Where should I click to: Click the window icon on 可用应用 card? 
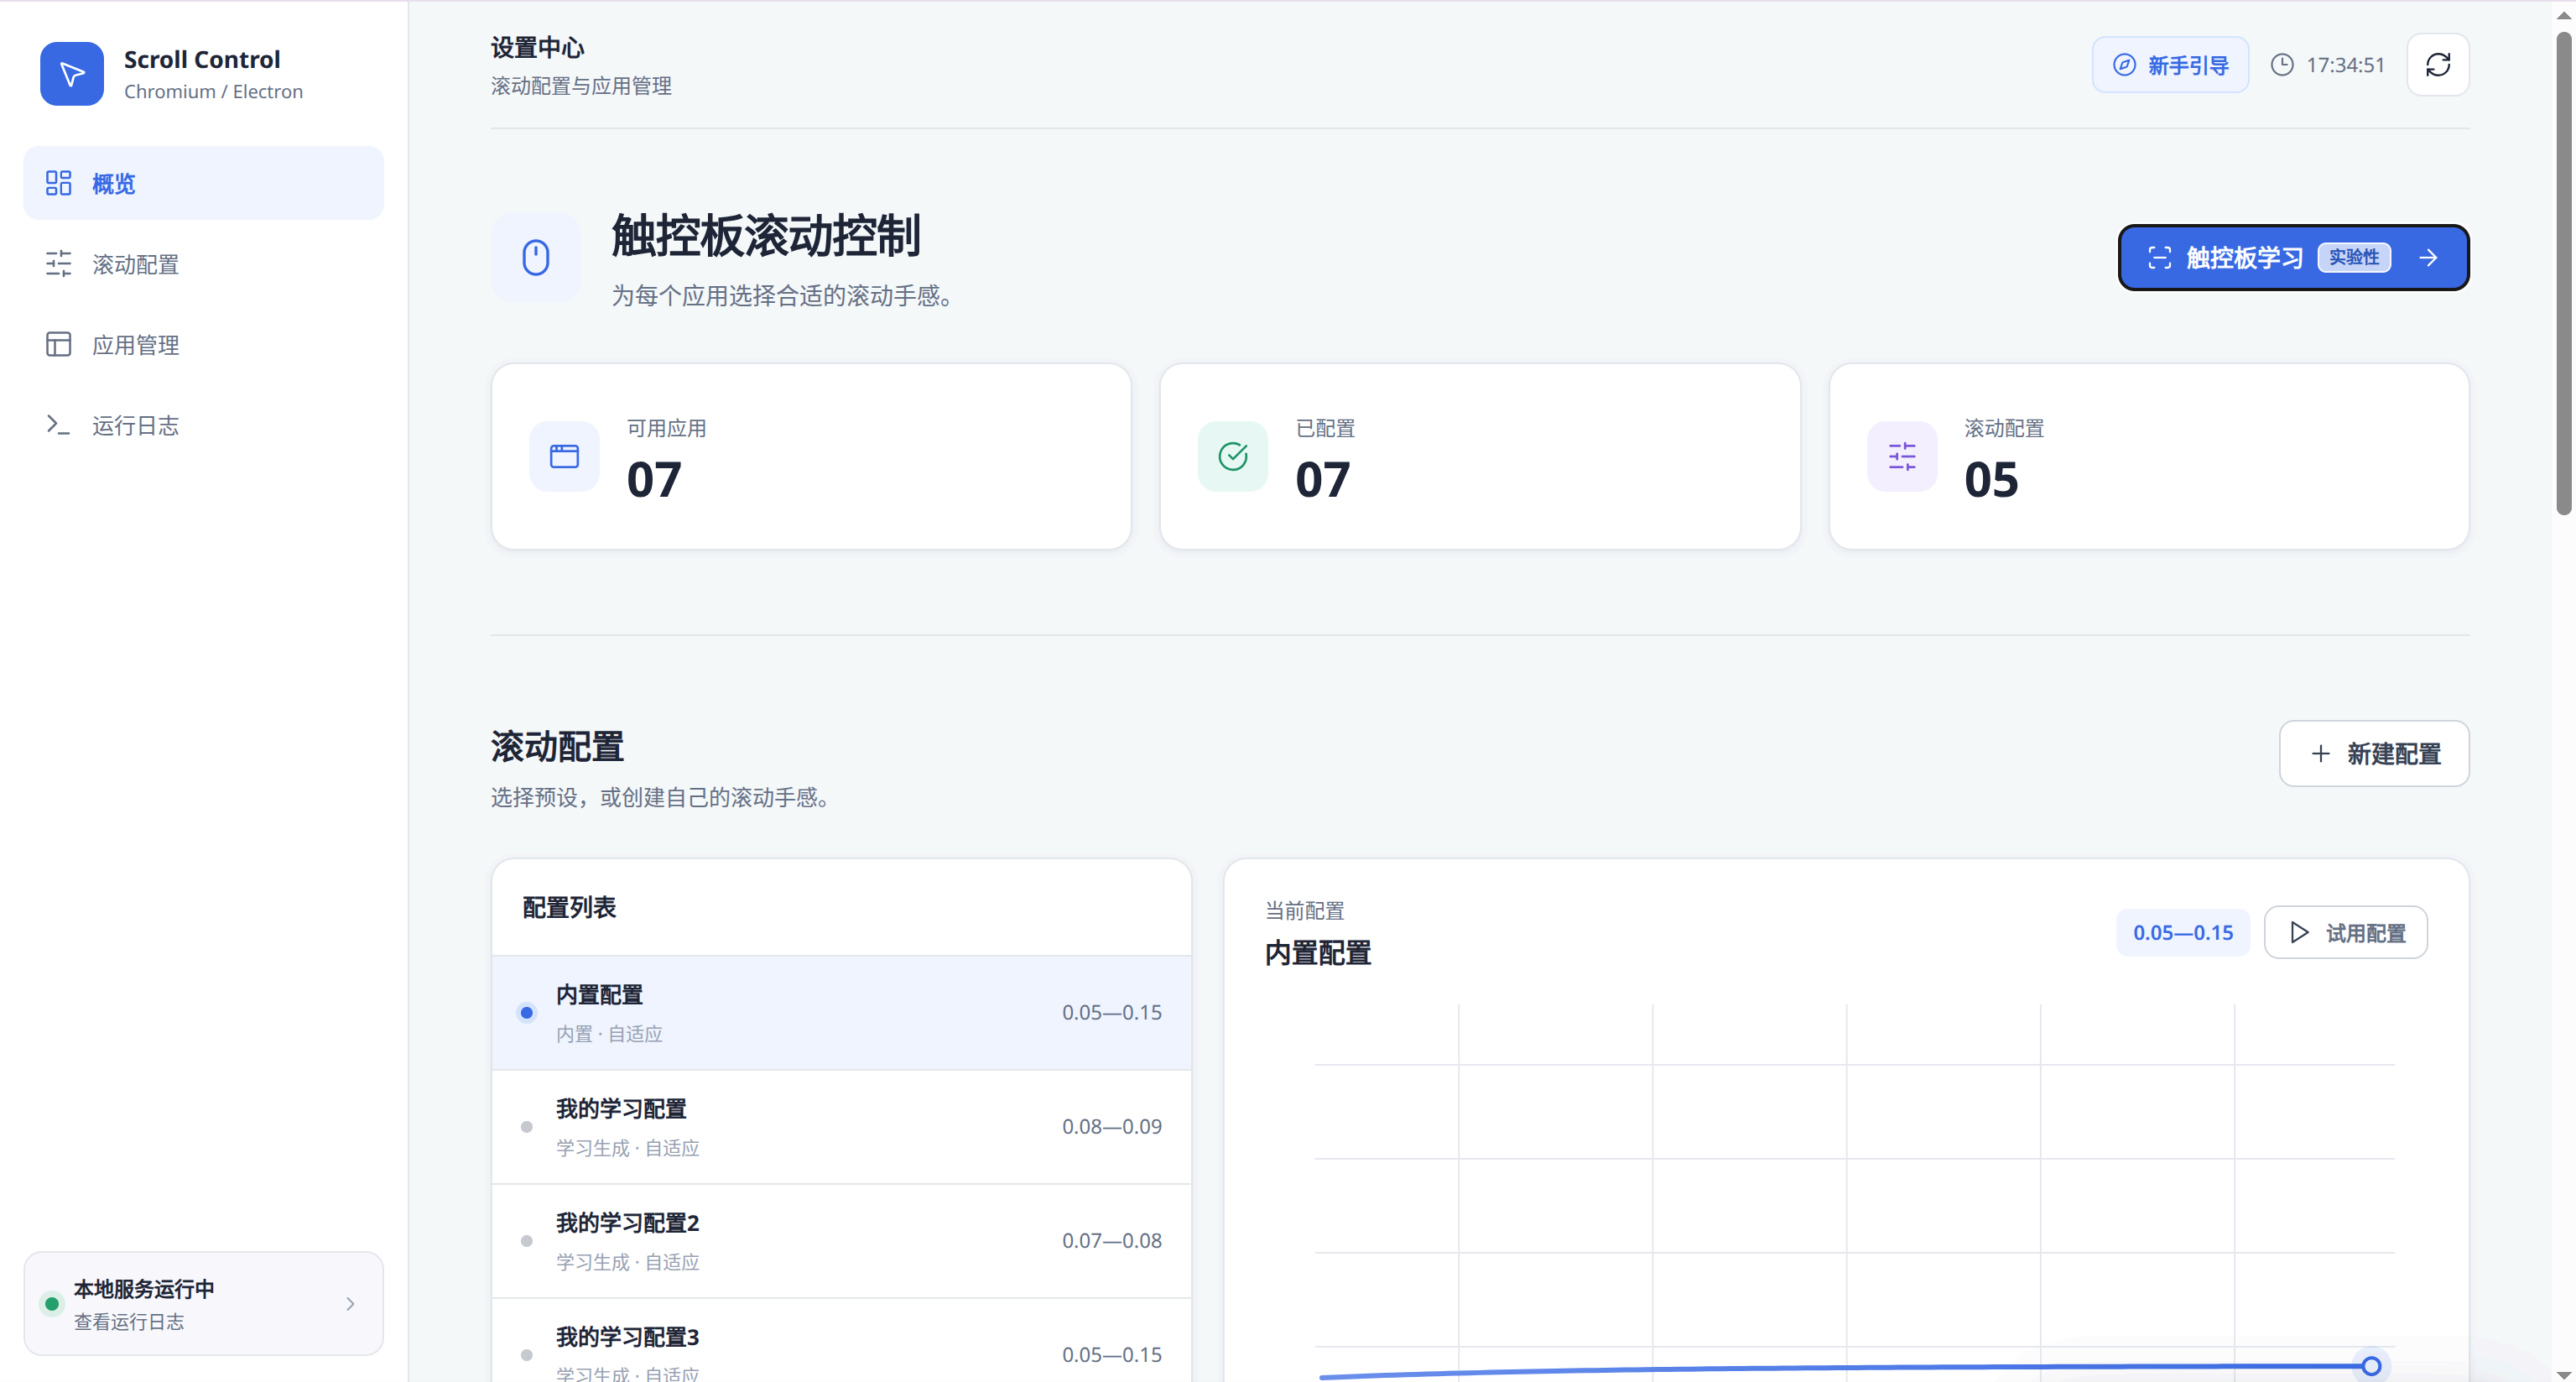click(564, 456)
